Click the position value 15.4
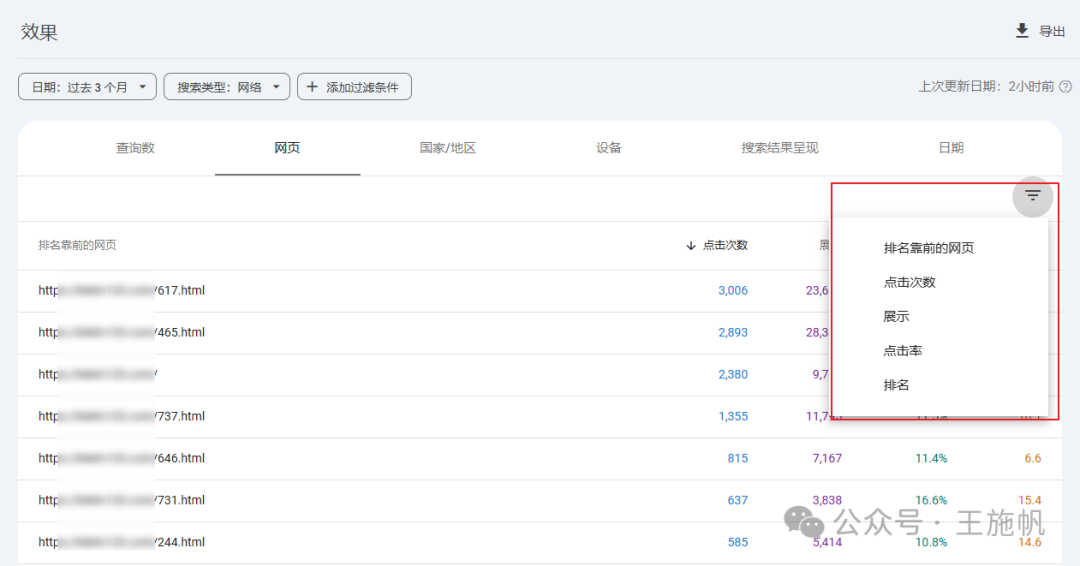1080x566 pixels. pyautogui.click(x=1030, y=501)
